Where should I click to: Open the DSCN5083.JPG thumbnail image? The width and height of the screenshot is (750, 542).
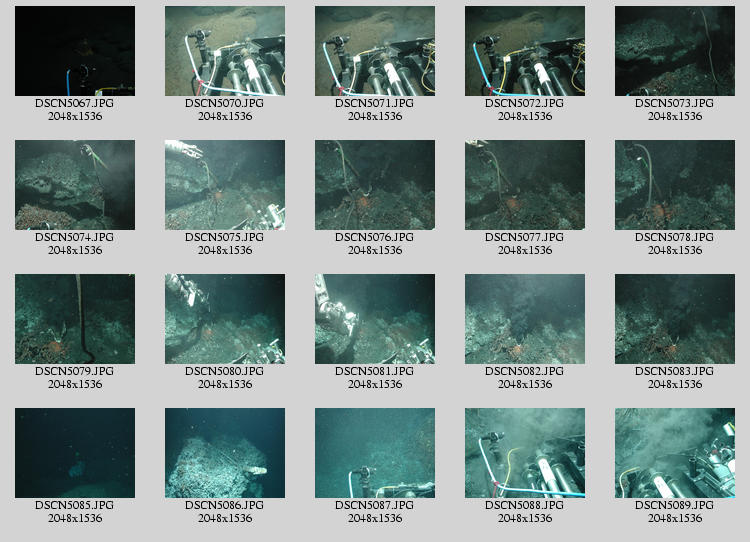675,319
